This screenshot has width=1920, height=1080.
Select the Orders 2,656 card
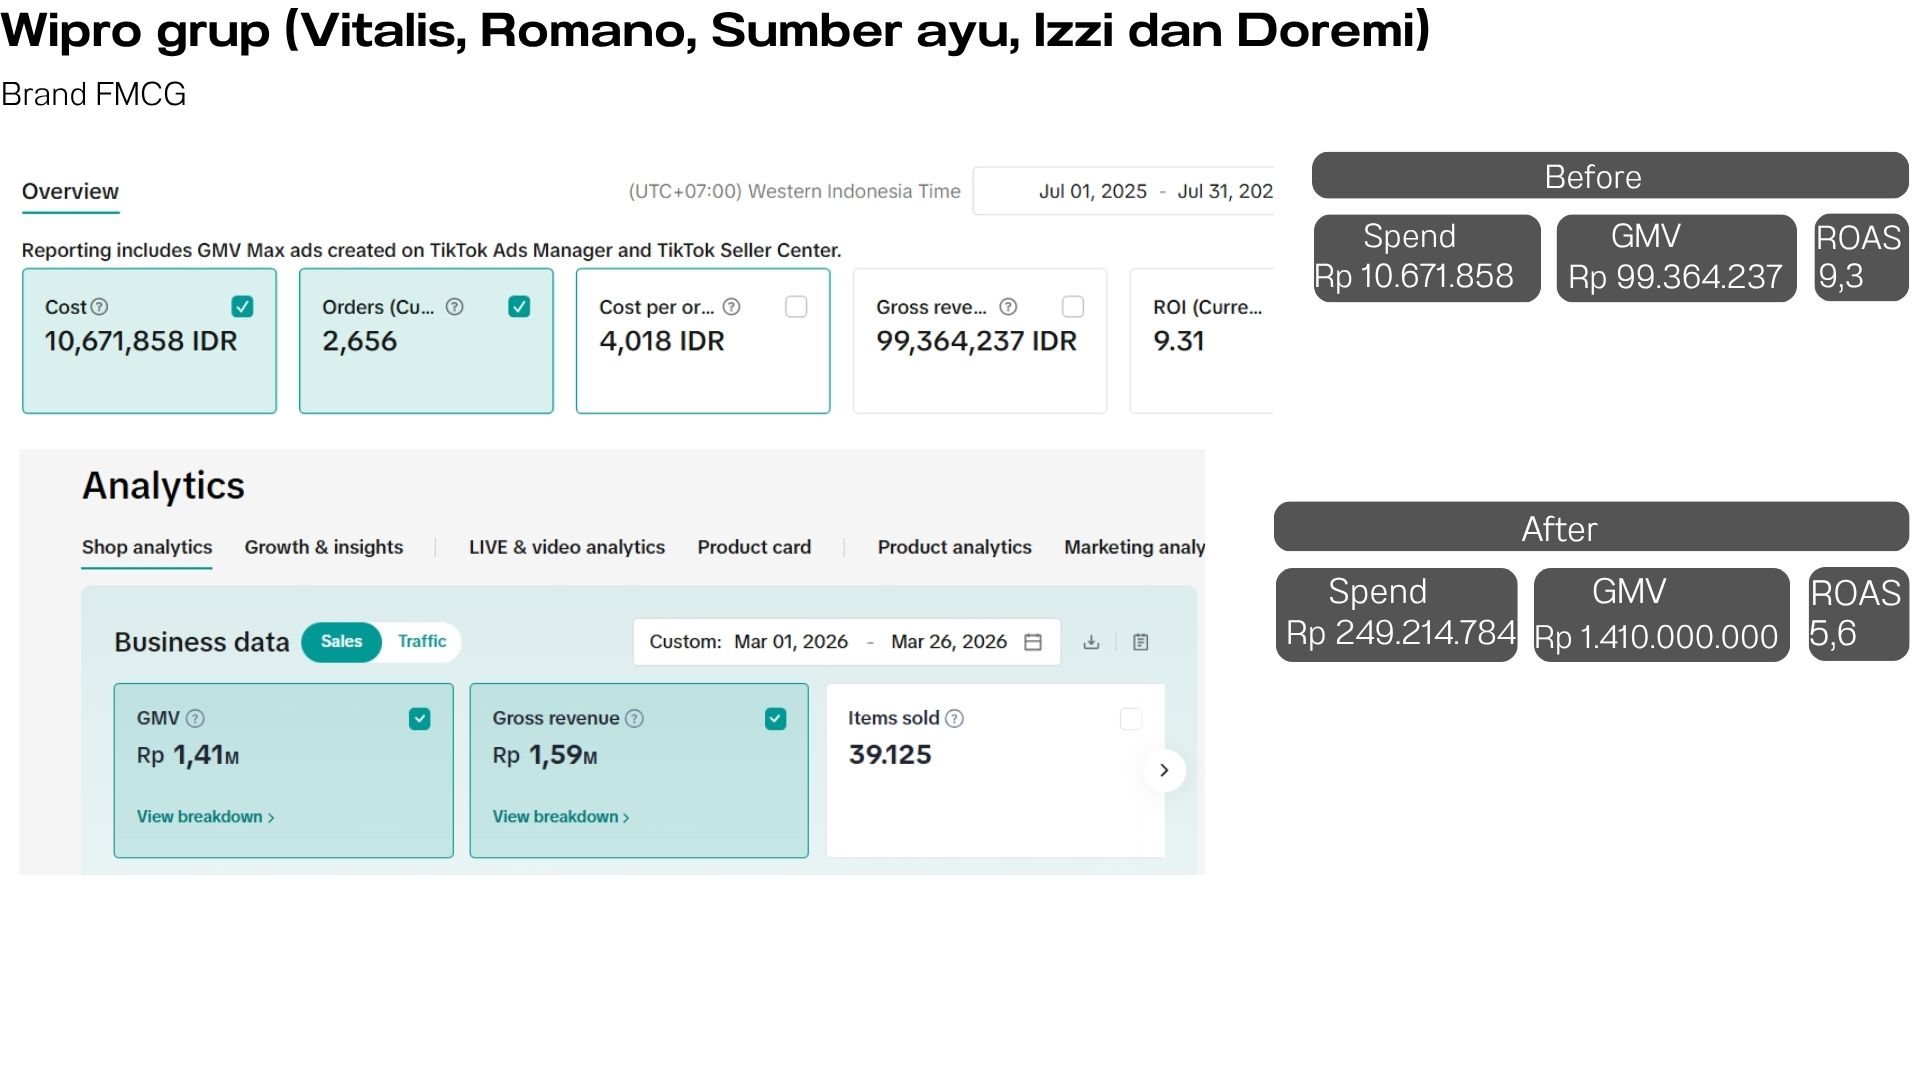point(426,341)
